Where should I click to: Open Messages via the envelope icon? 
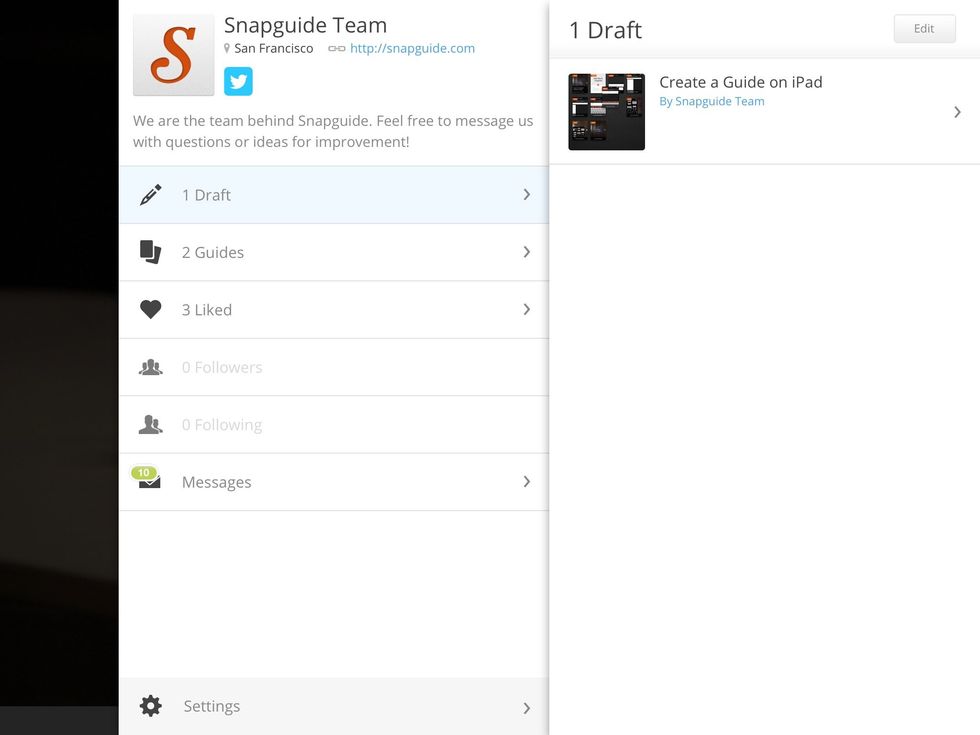tap(149, 482)
